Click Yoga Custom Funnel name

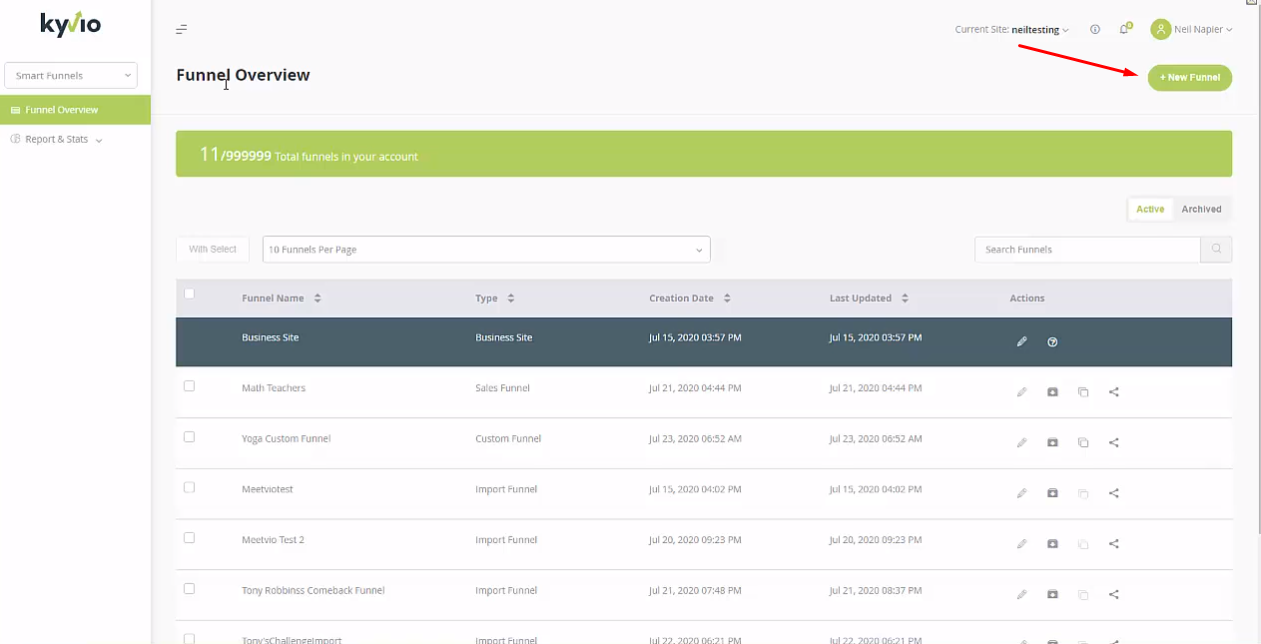click(286, 439)
